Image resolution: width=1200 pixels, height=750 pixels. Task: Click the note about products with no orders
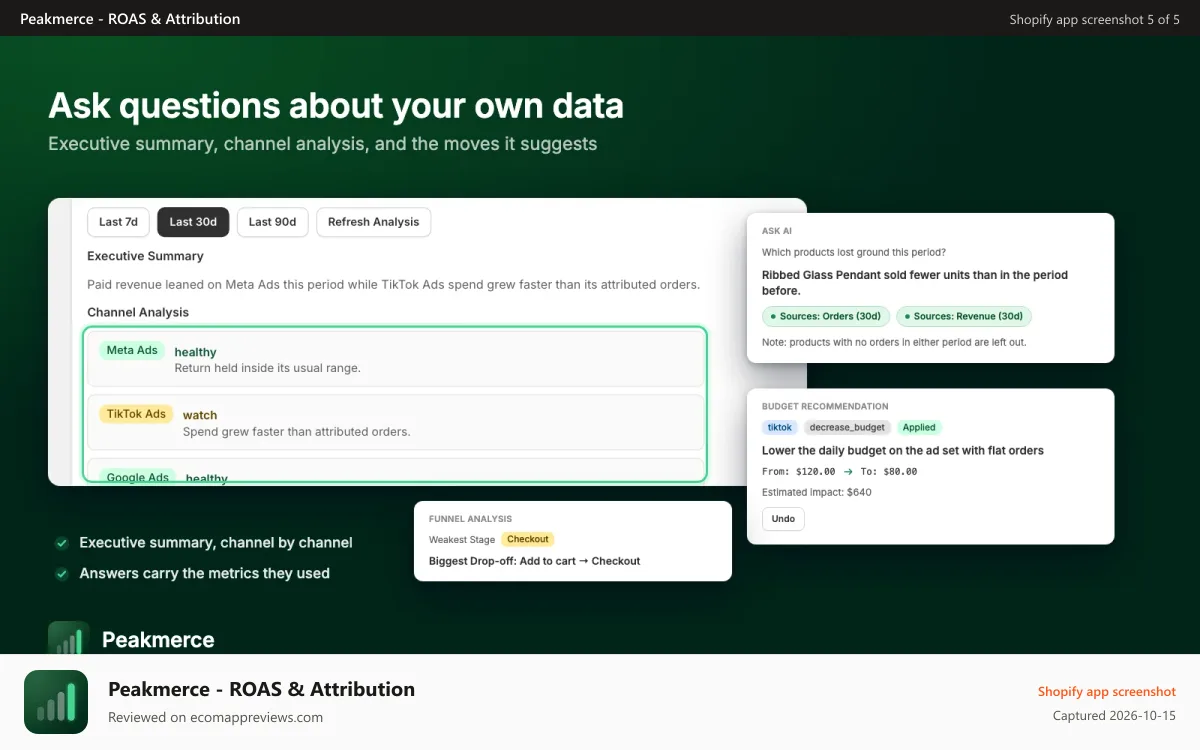[x=894, y=342]
